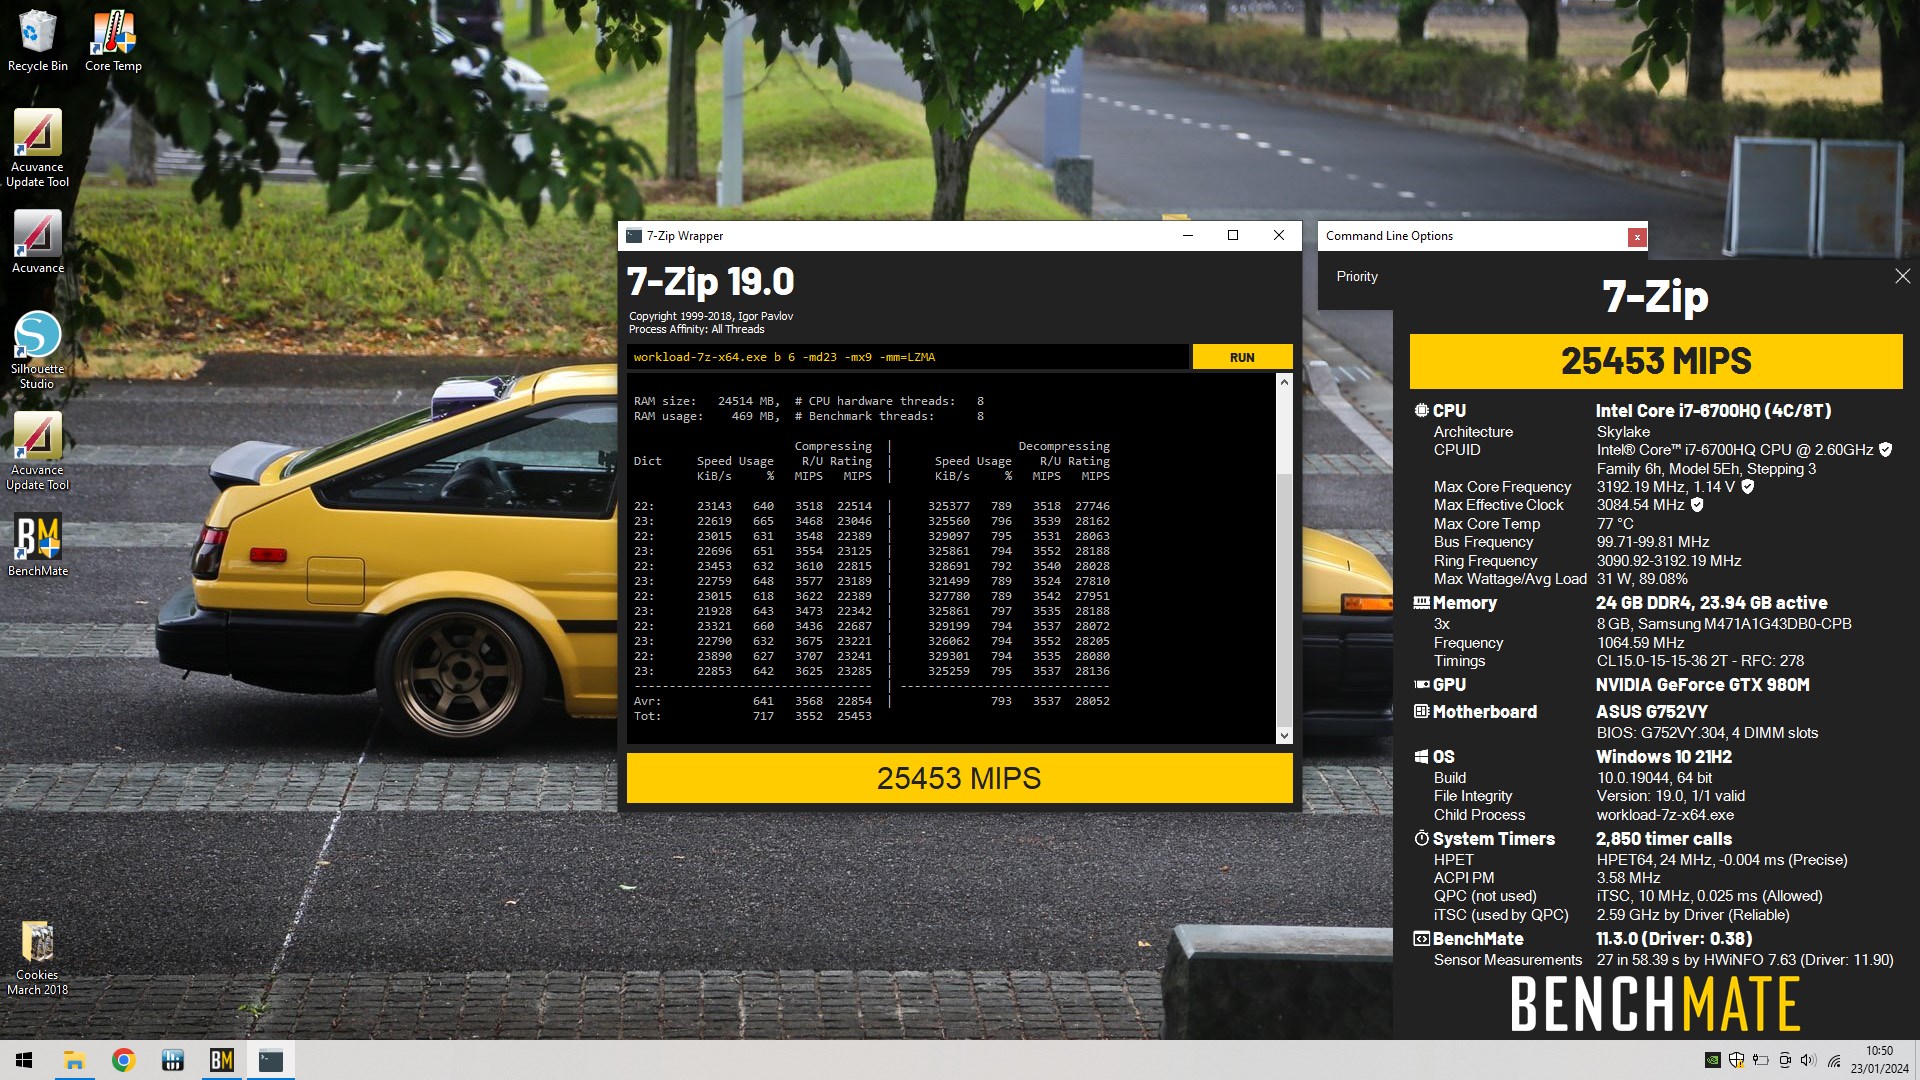
Task: Open Windows Security tray icon
Action: tap(1736, 1060)
